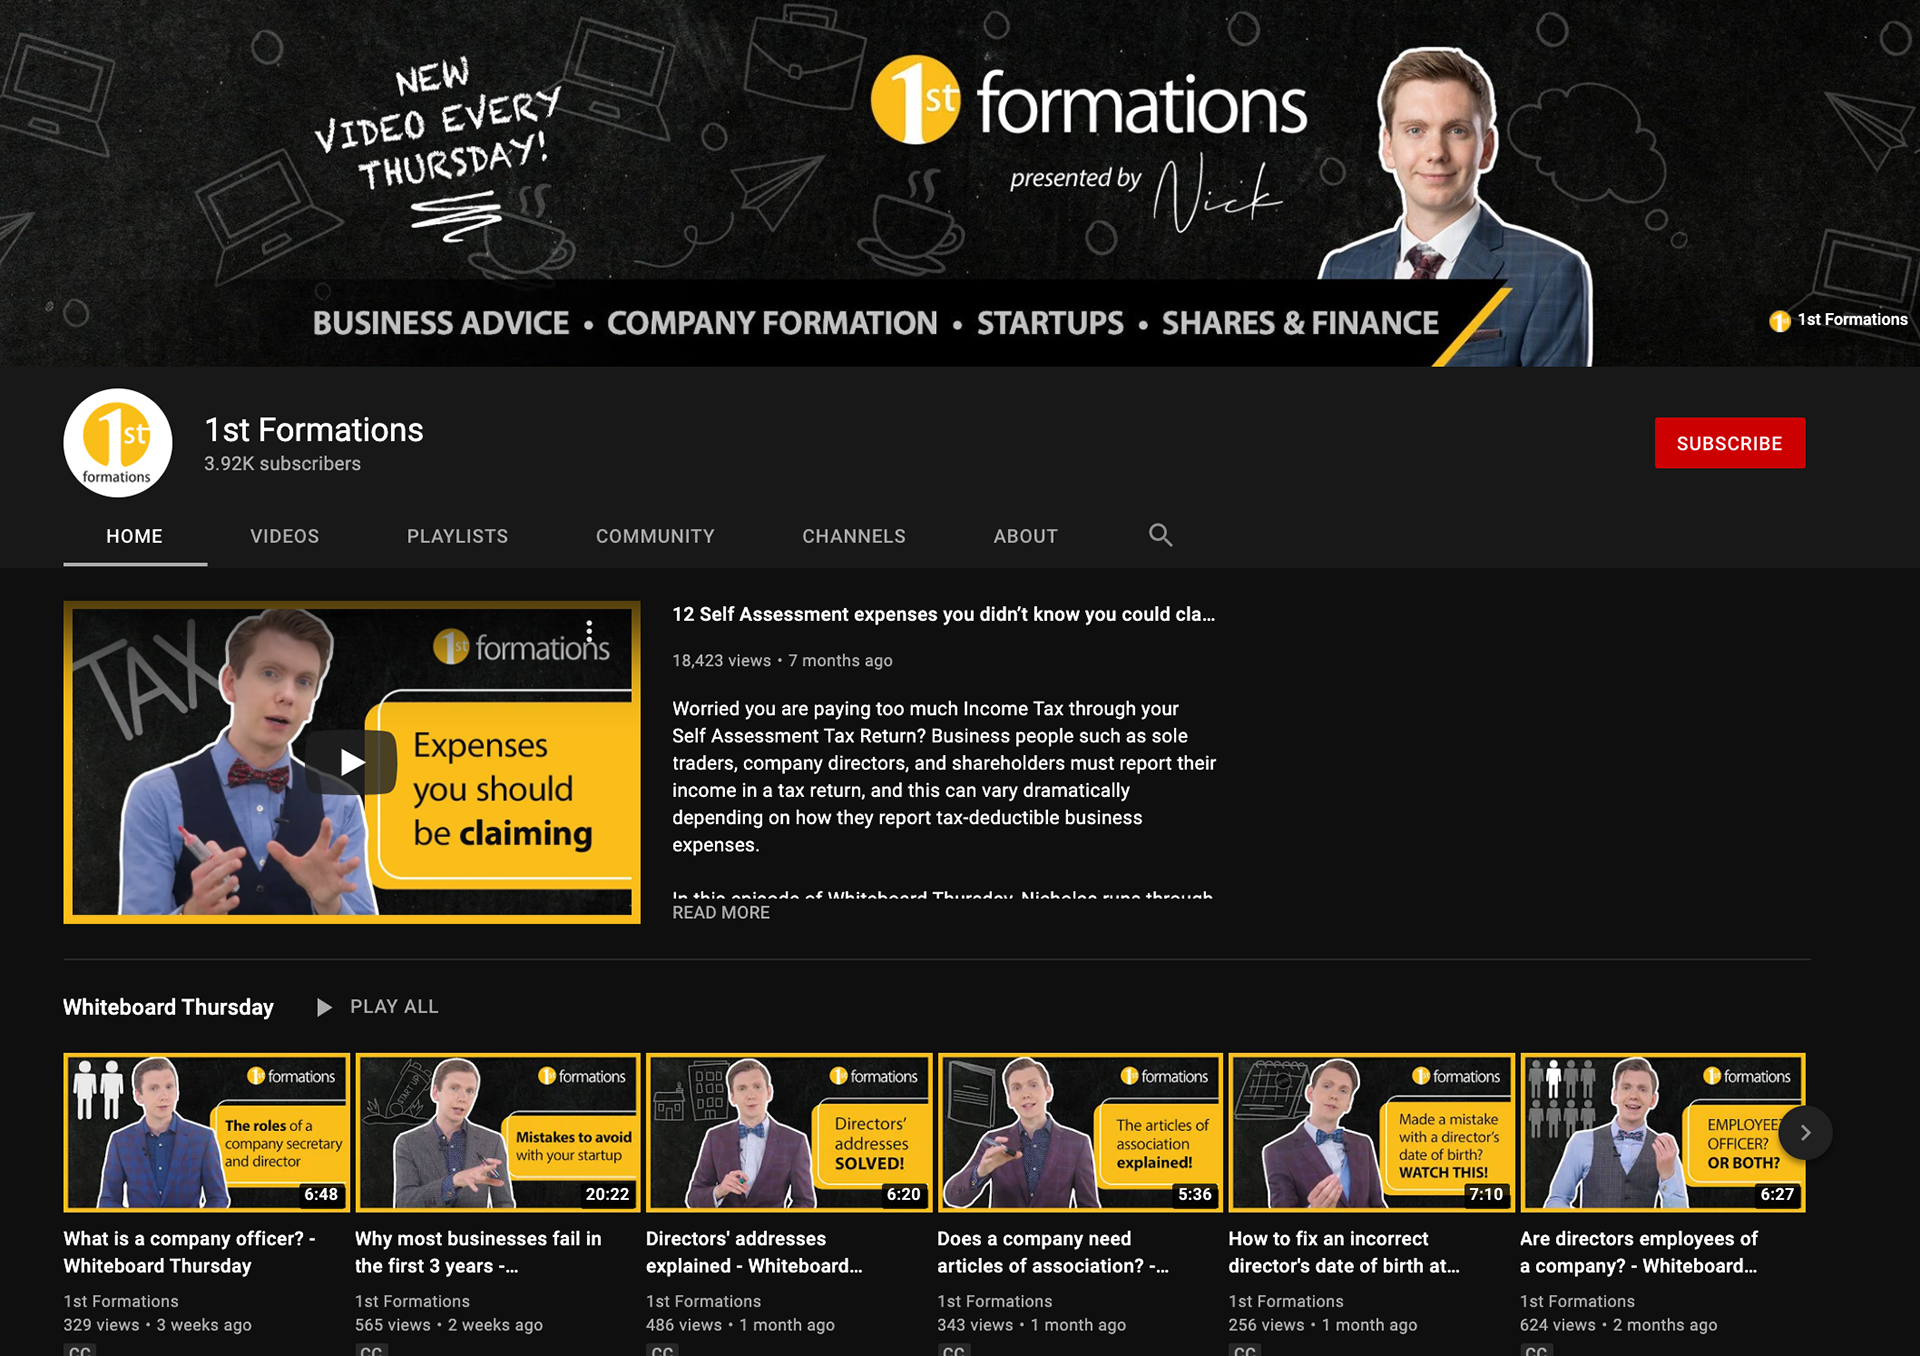Go to the Channels tab

tap(854, 536)
